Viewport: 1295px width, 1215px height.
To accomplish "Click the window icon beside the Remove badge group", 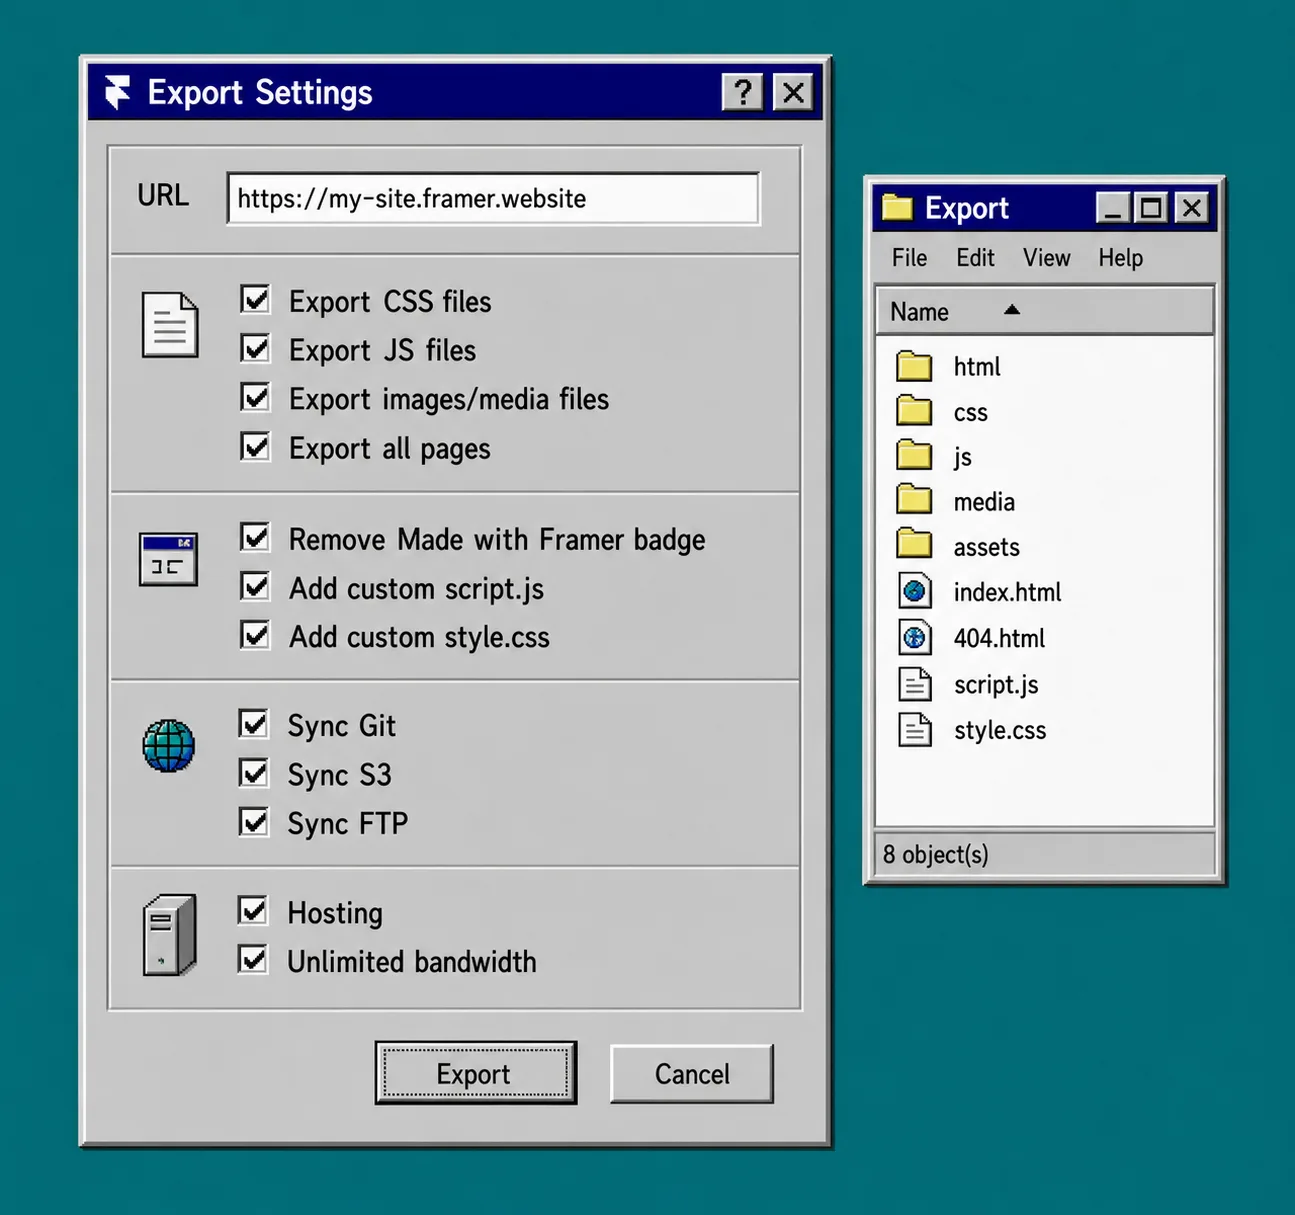I will [x=168, y=560].
